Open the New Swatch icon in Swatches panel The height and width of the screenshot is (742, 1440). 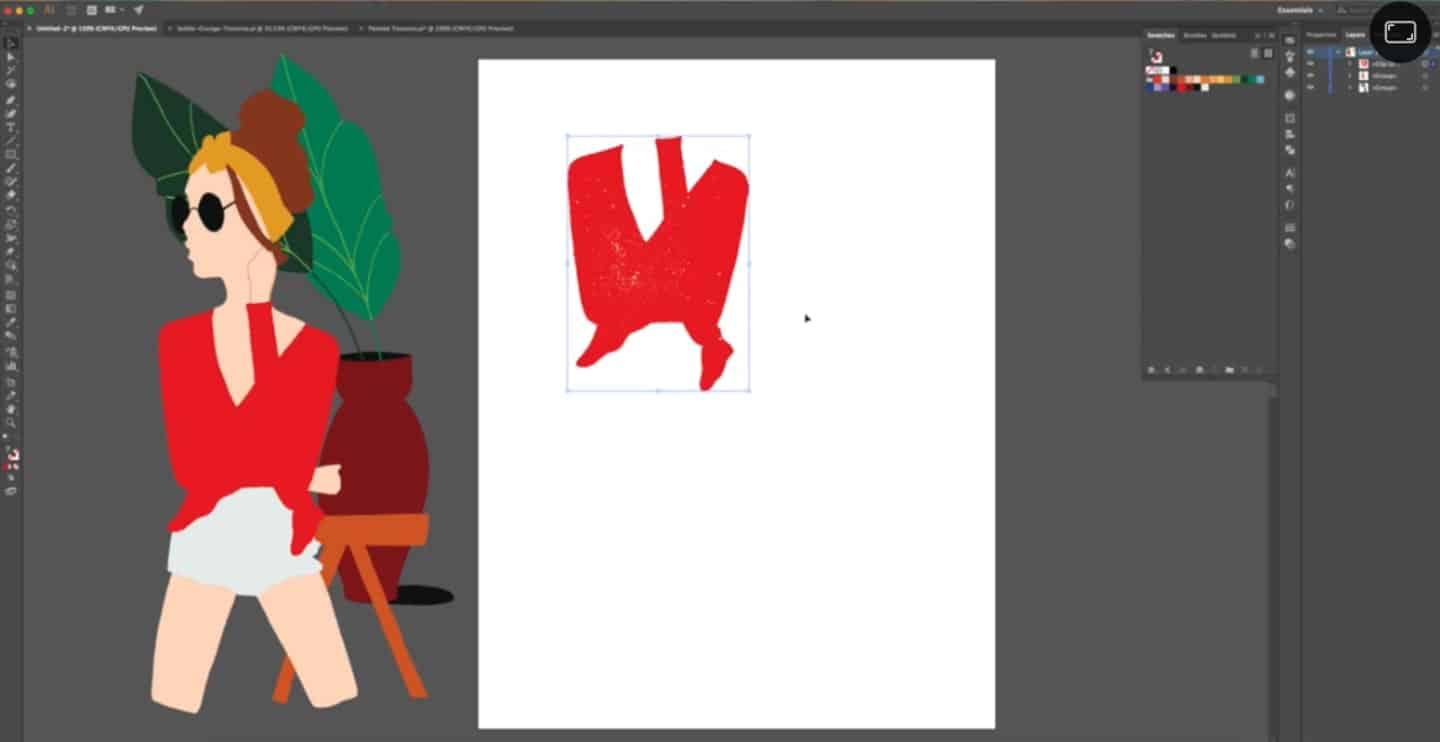tap(1243, 370)
